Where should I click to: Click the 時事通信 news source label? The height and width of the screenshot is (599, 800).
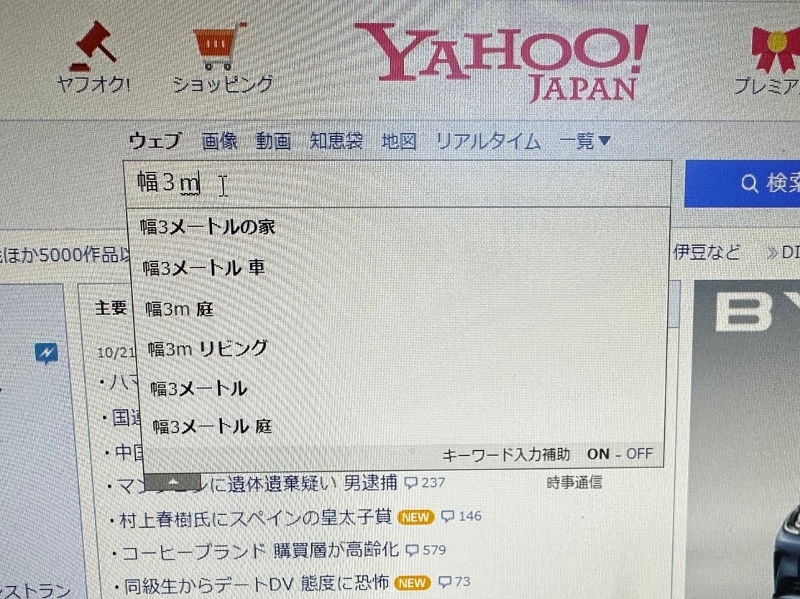click(574, 482)
